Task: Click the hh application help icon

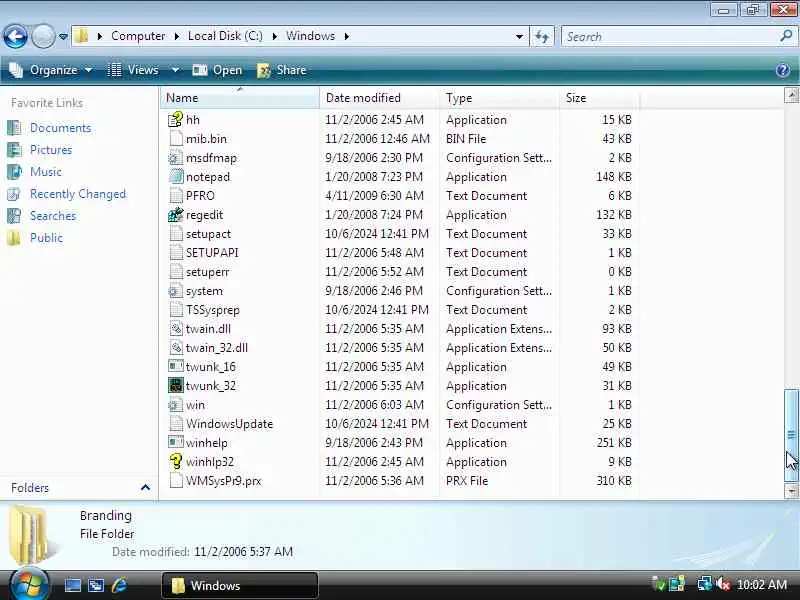Action: [x=176, y=119]
